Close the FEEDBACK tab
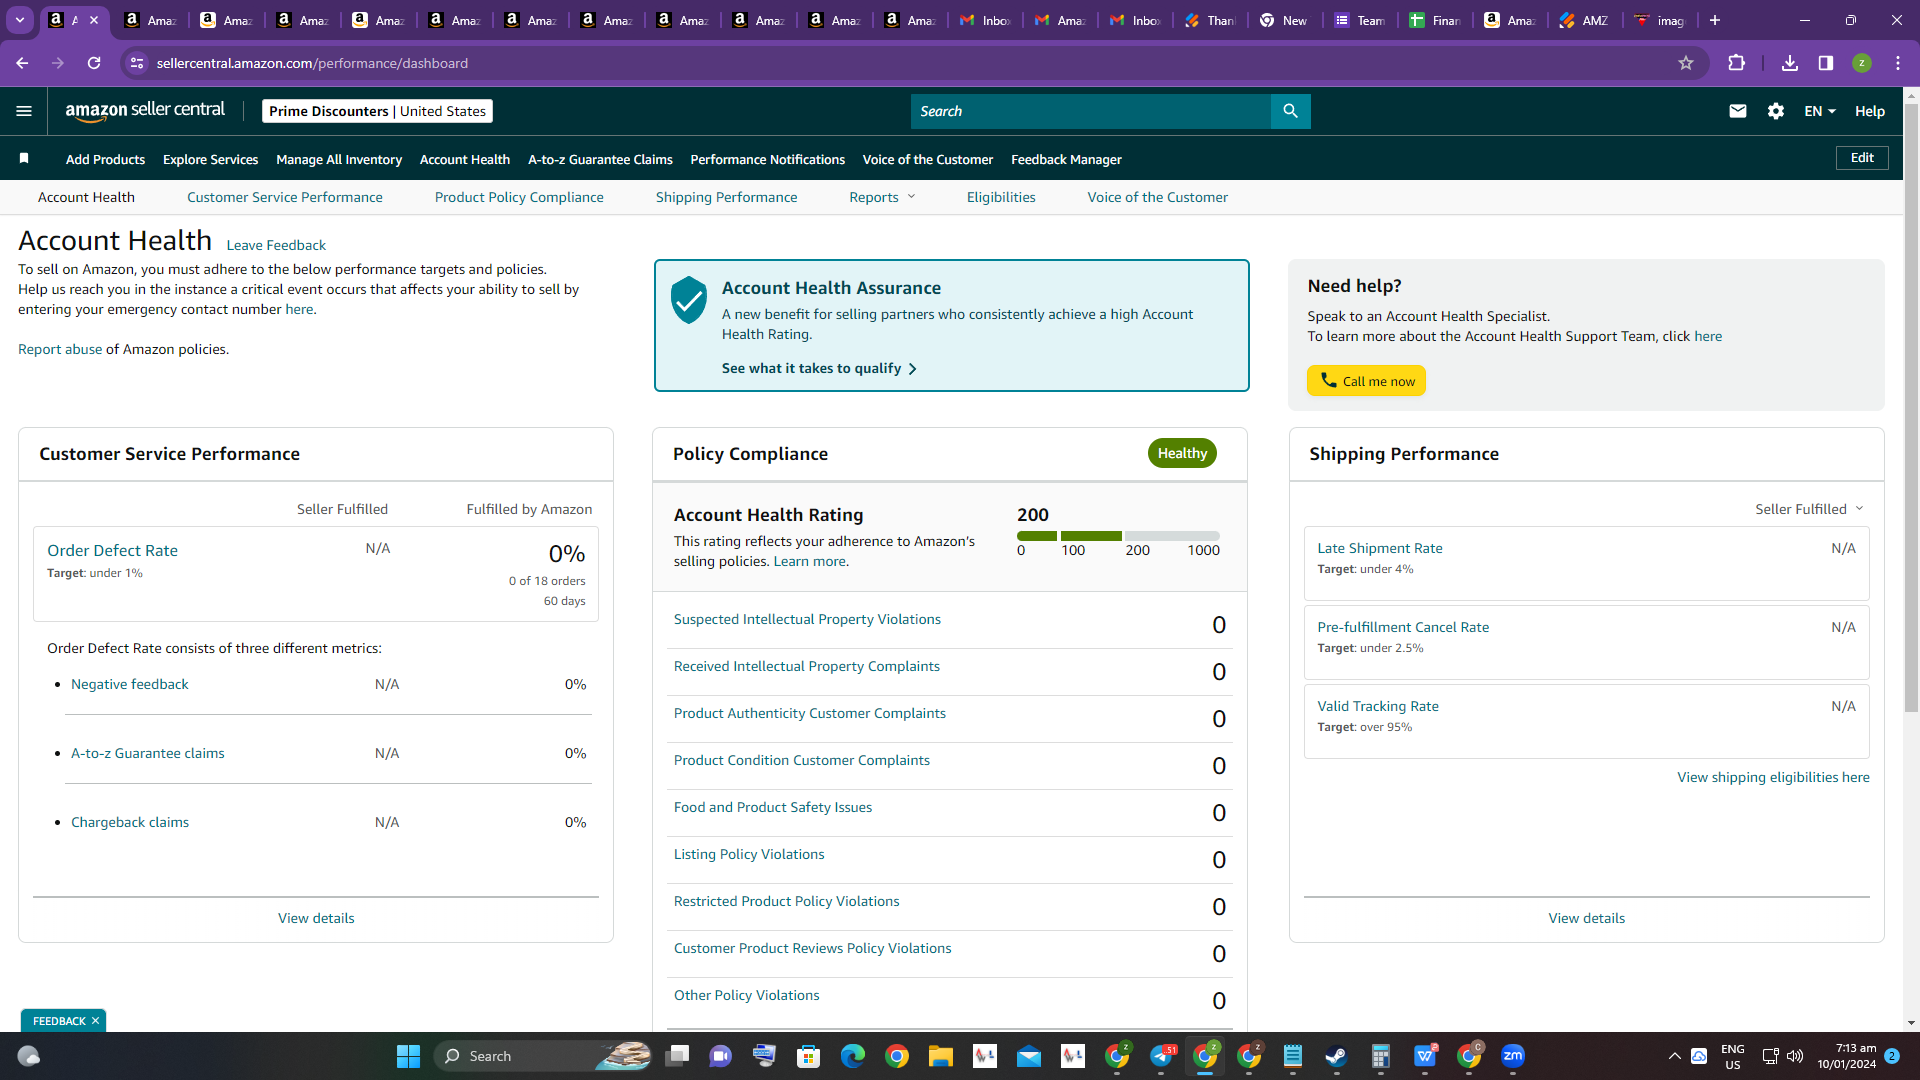The image size is (1920, 1080). [95, 1021]
